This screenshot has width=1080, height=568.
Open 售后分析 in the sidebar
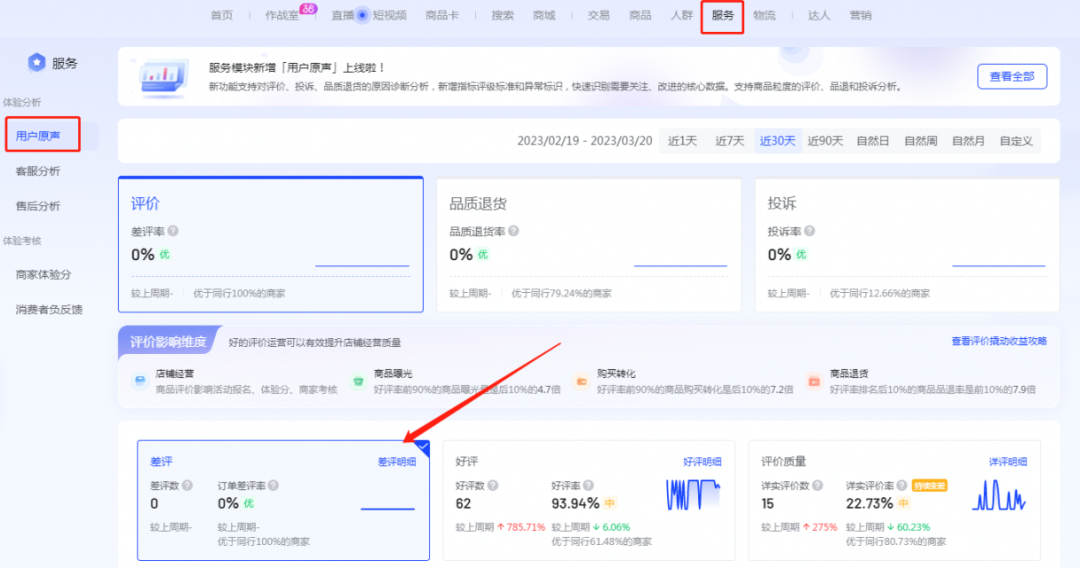point(38,206)
